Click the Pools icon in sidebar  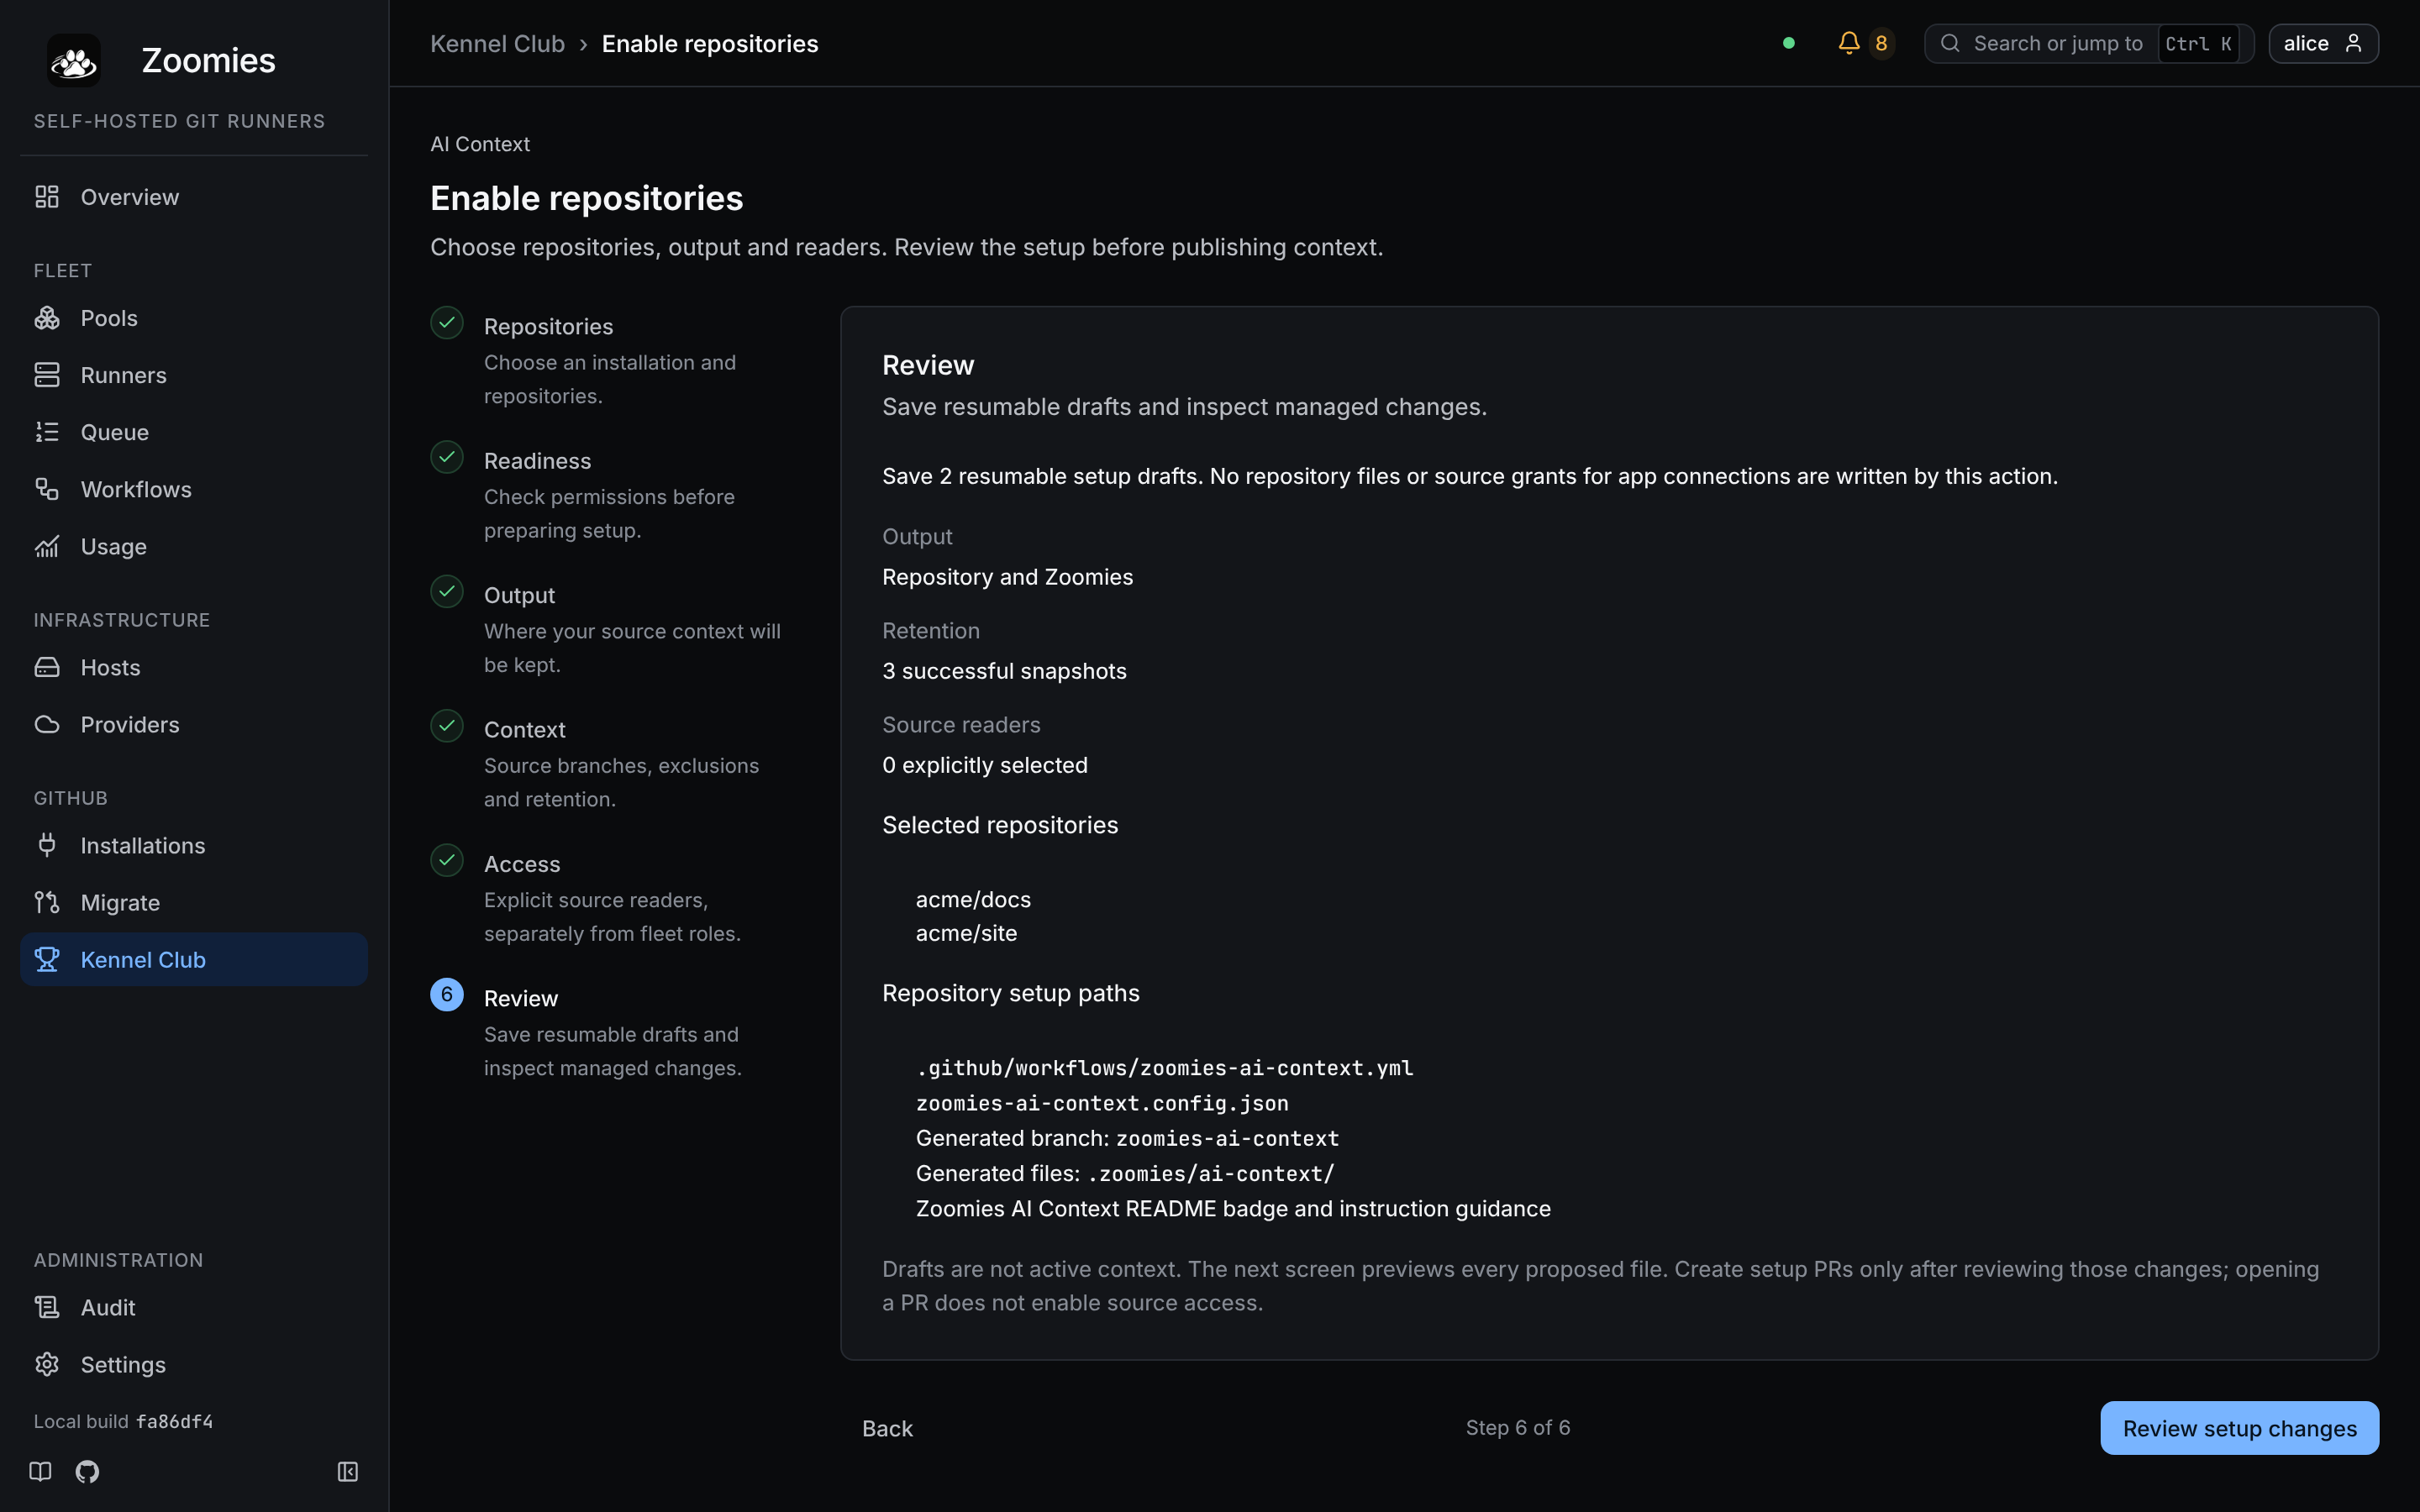coord(47,318)
